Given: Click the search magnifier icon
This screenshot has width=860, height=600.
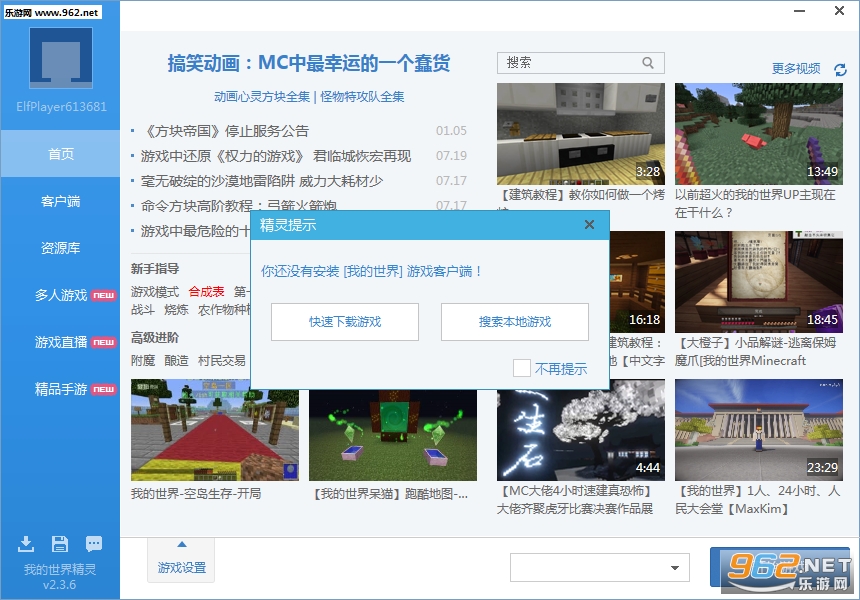Looking at the screenshot, I should point(648,63).
